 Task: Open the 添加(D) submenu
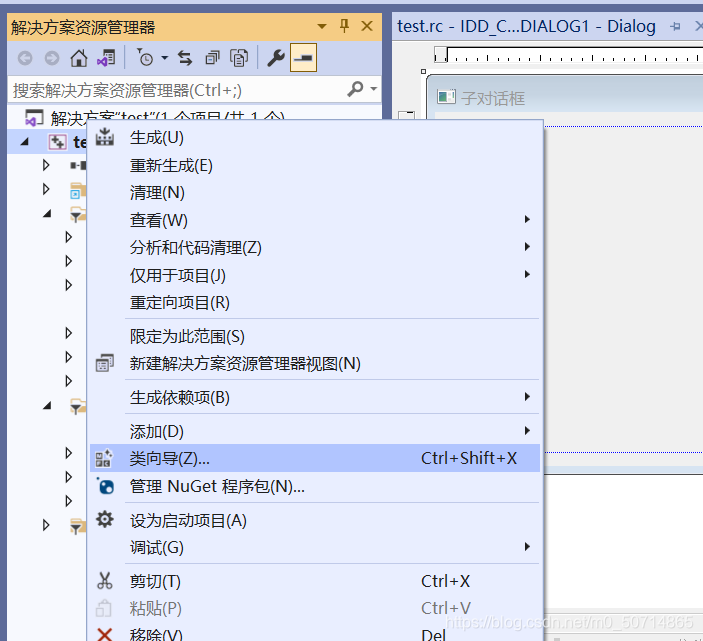pyautogui.click(x=314, y=431)
